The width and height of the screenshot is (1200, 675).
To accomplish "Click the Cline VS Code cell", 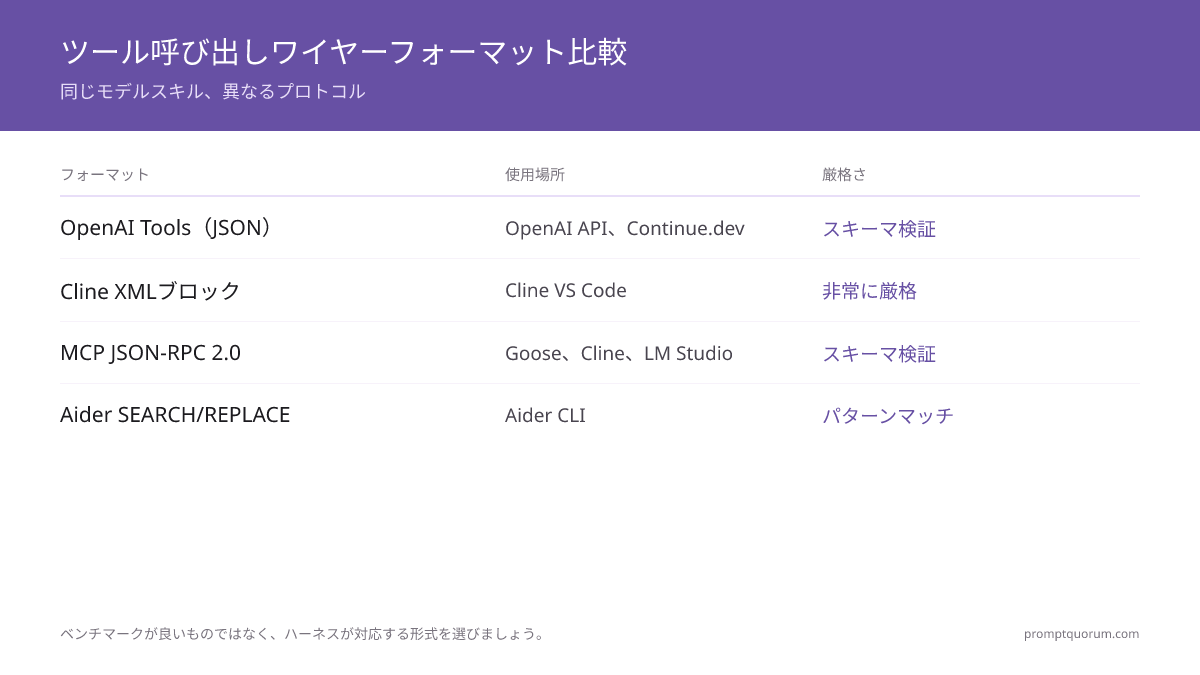I will 566,291.
